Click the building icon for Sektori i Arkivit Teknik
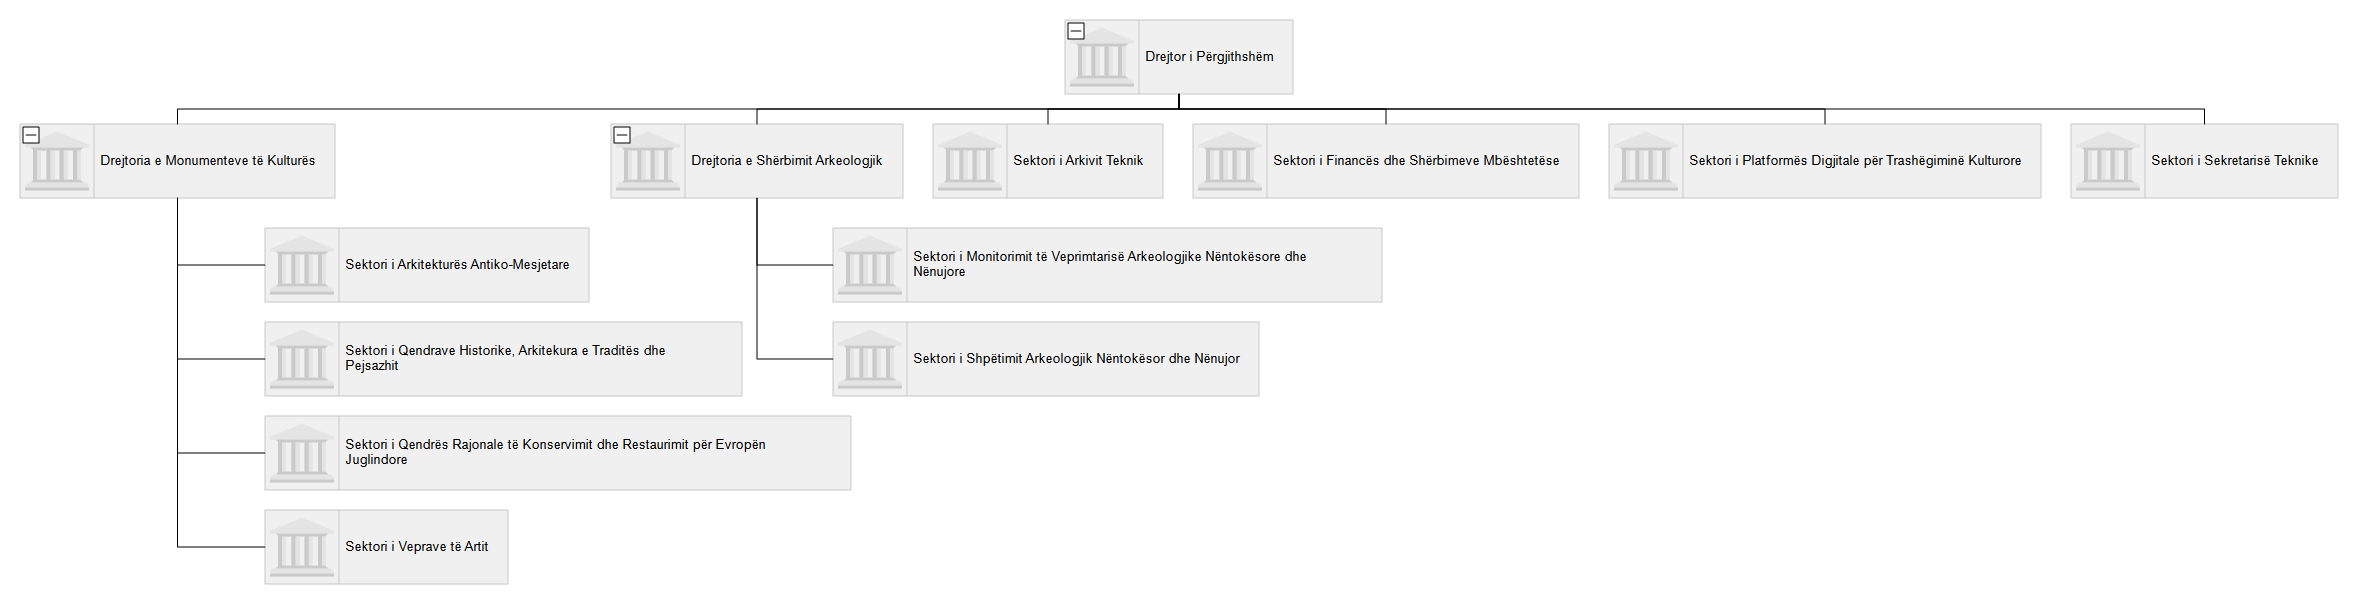This screenshot has height=604, width=2358. (x=969, y=161)
